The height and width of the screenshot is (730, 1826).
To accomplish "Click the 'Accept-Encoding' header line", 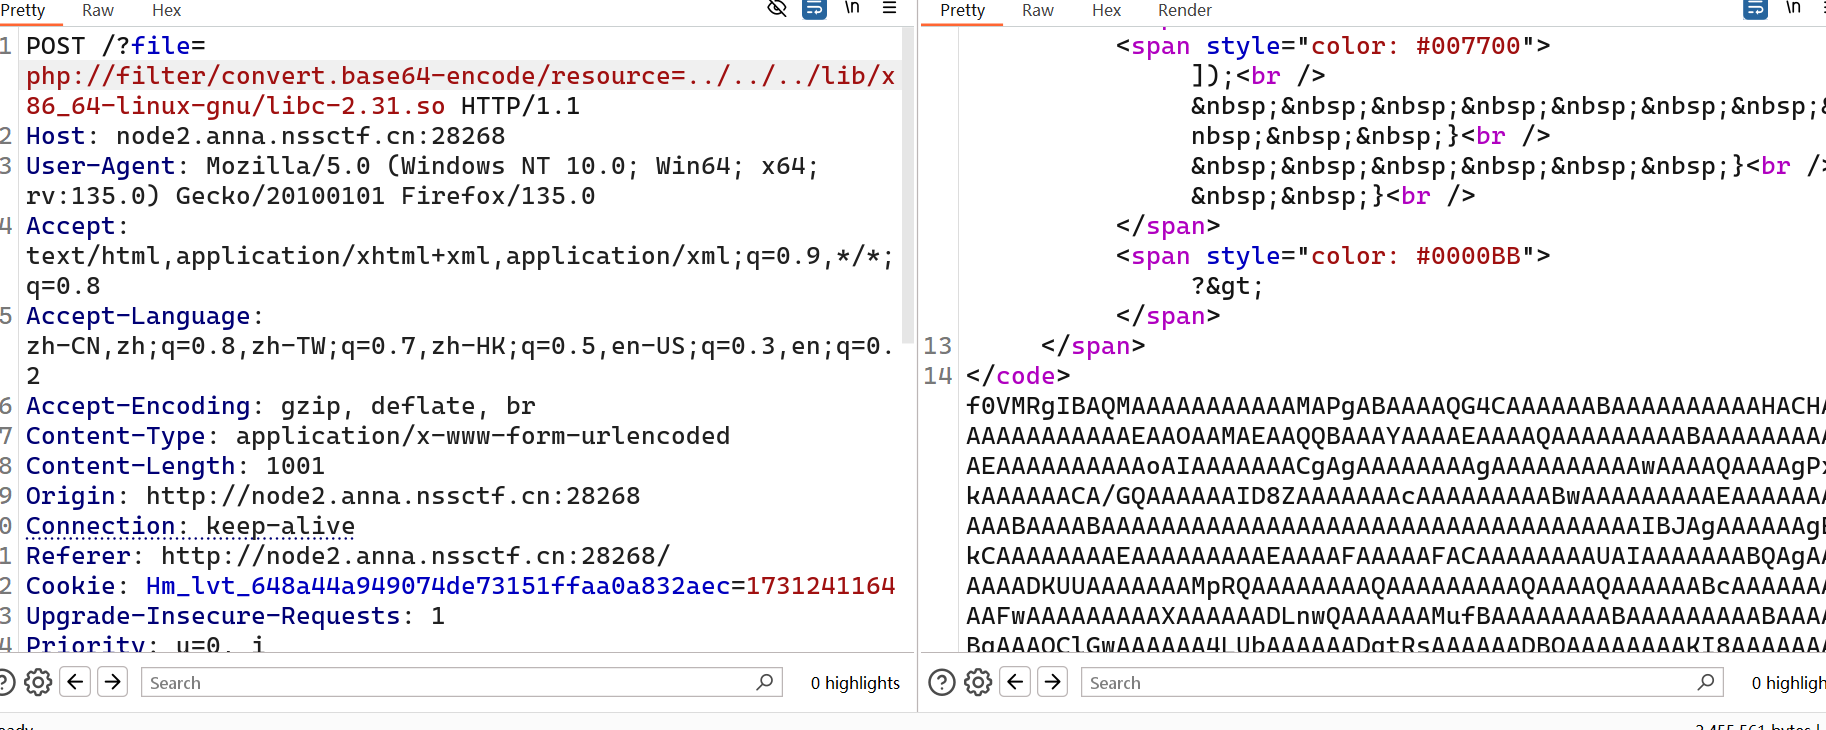I will 281,406.
